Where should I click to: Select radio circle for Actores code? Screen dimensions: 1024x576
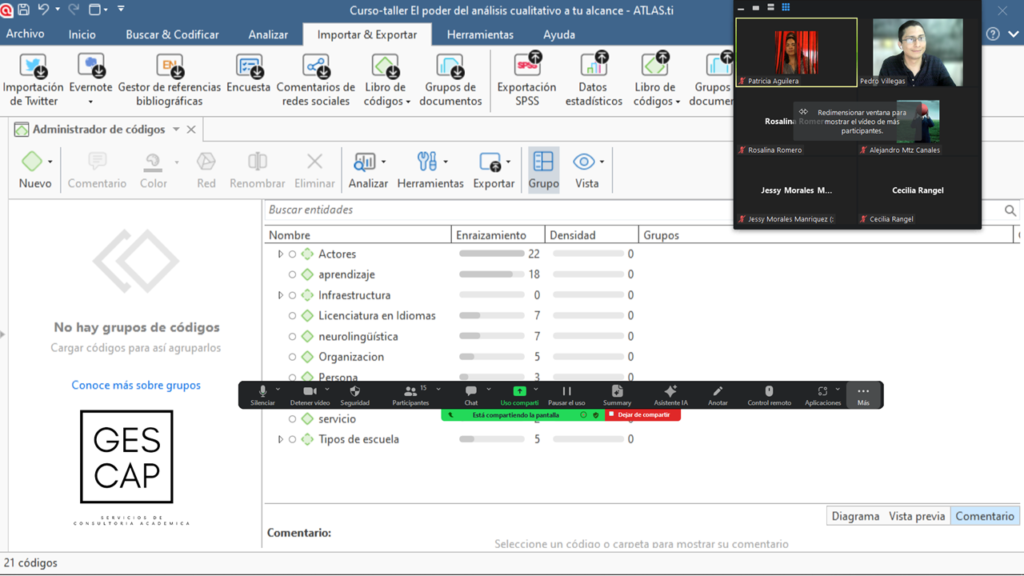293,254
